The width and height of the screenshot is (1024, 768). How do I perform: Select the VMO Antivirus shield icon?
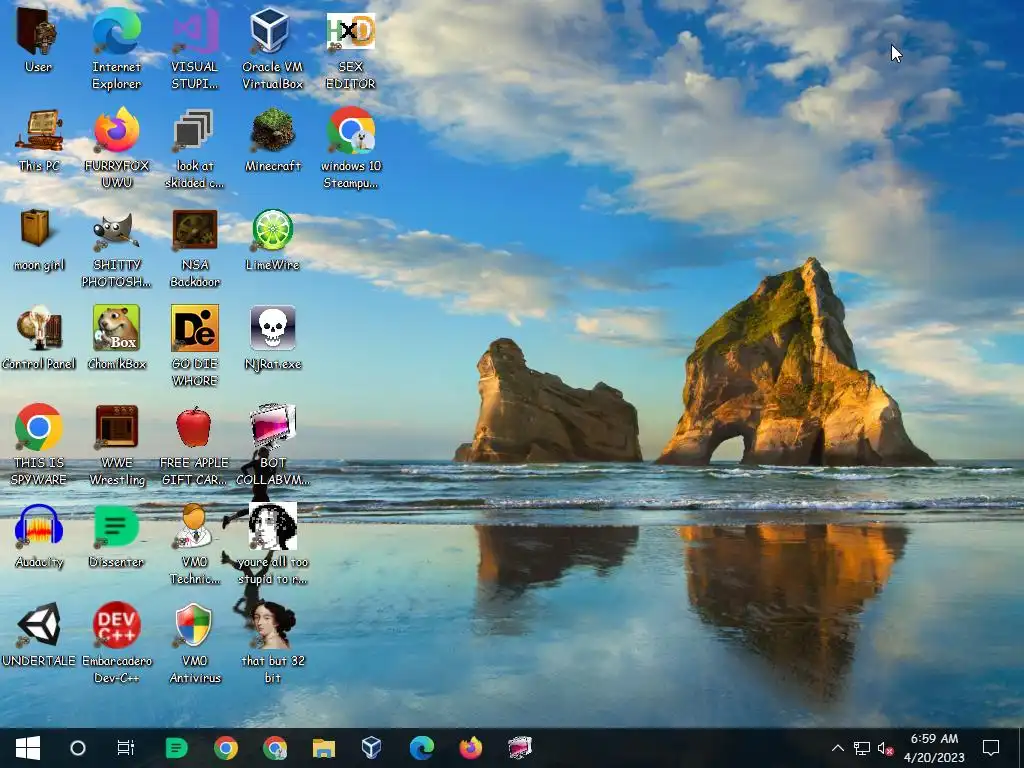194,643
